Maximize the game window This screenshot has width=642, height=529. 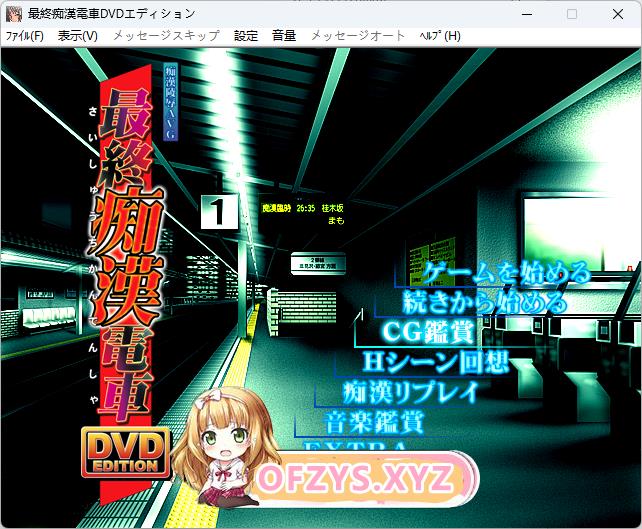pyautogui.click(x=571, y=14)
